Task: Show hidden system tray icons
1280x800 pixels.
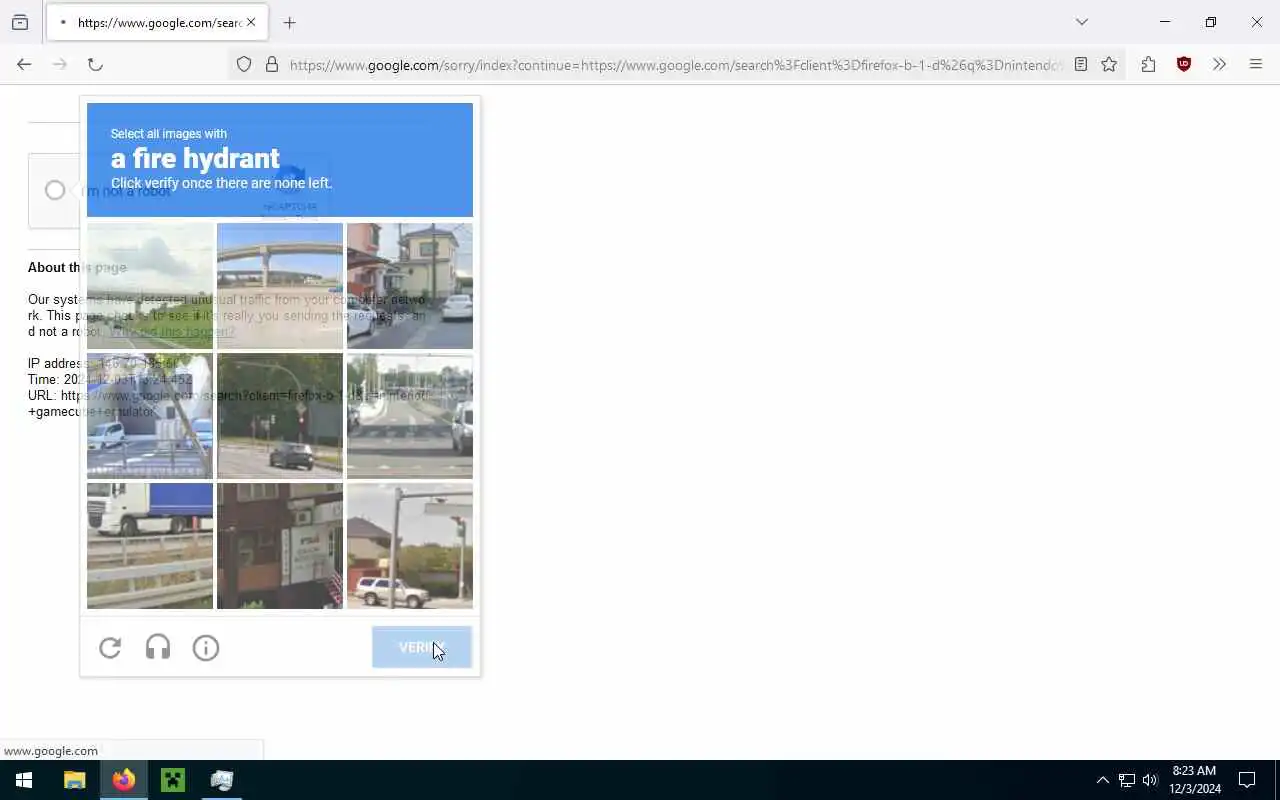Action: [x=1102, y=780]
